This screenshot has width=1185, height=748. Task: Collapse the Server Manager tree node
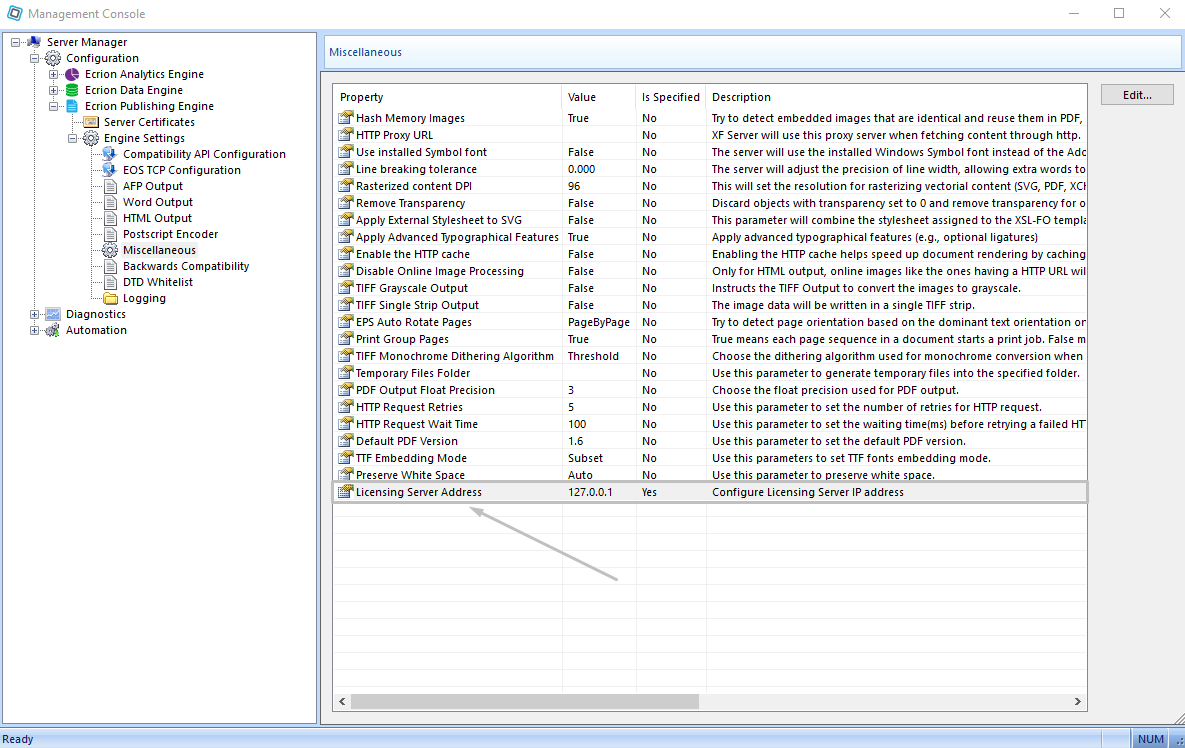[15, 42]
